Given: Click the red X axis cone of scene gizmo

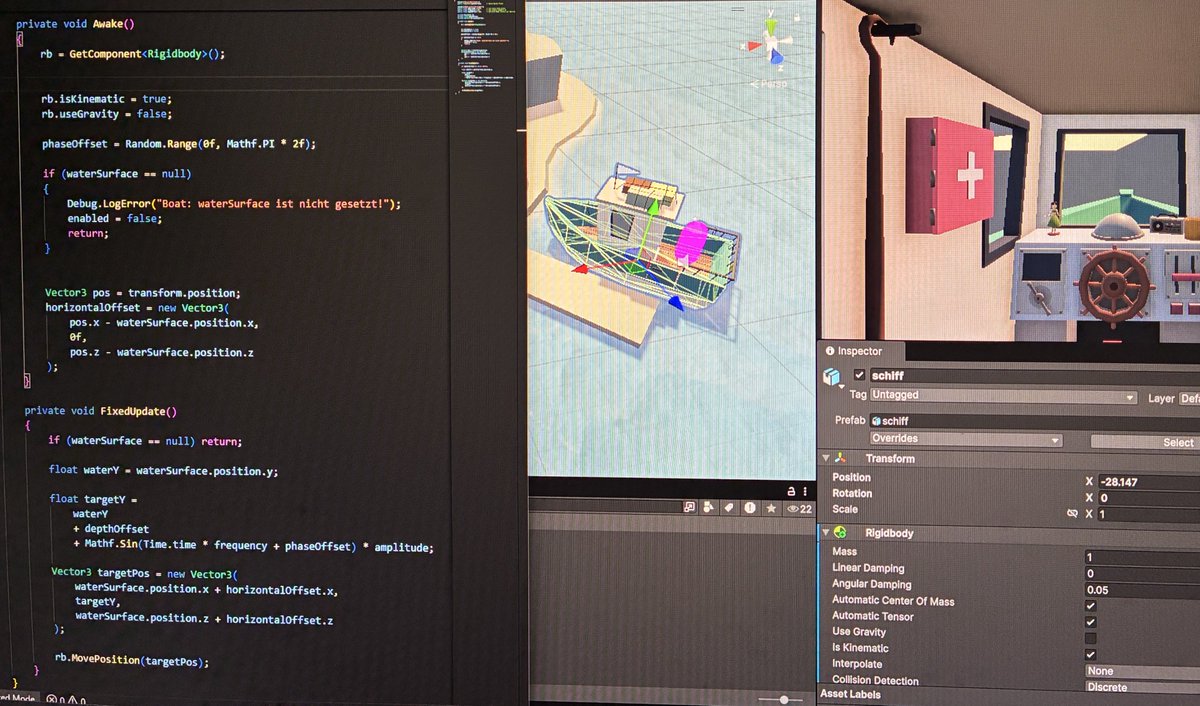Looking at the screenshot, I should pyautogui.click(x=753, y=45).
